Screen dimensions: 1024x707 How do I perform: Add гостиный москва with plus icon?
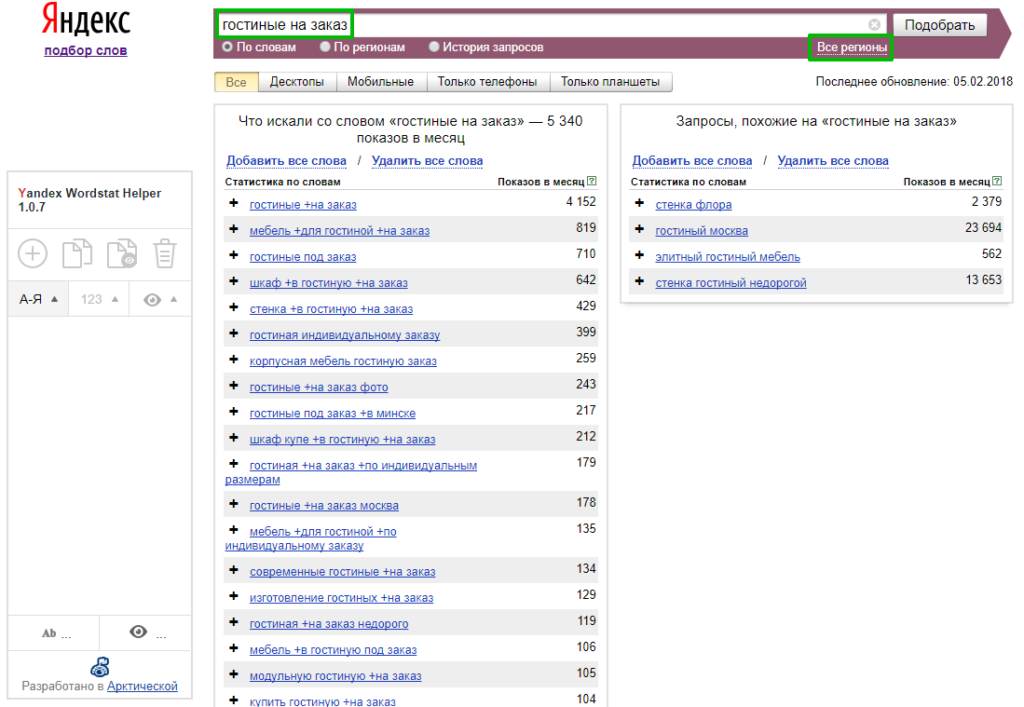click(x=639, y=229)
